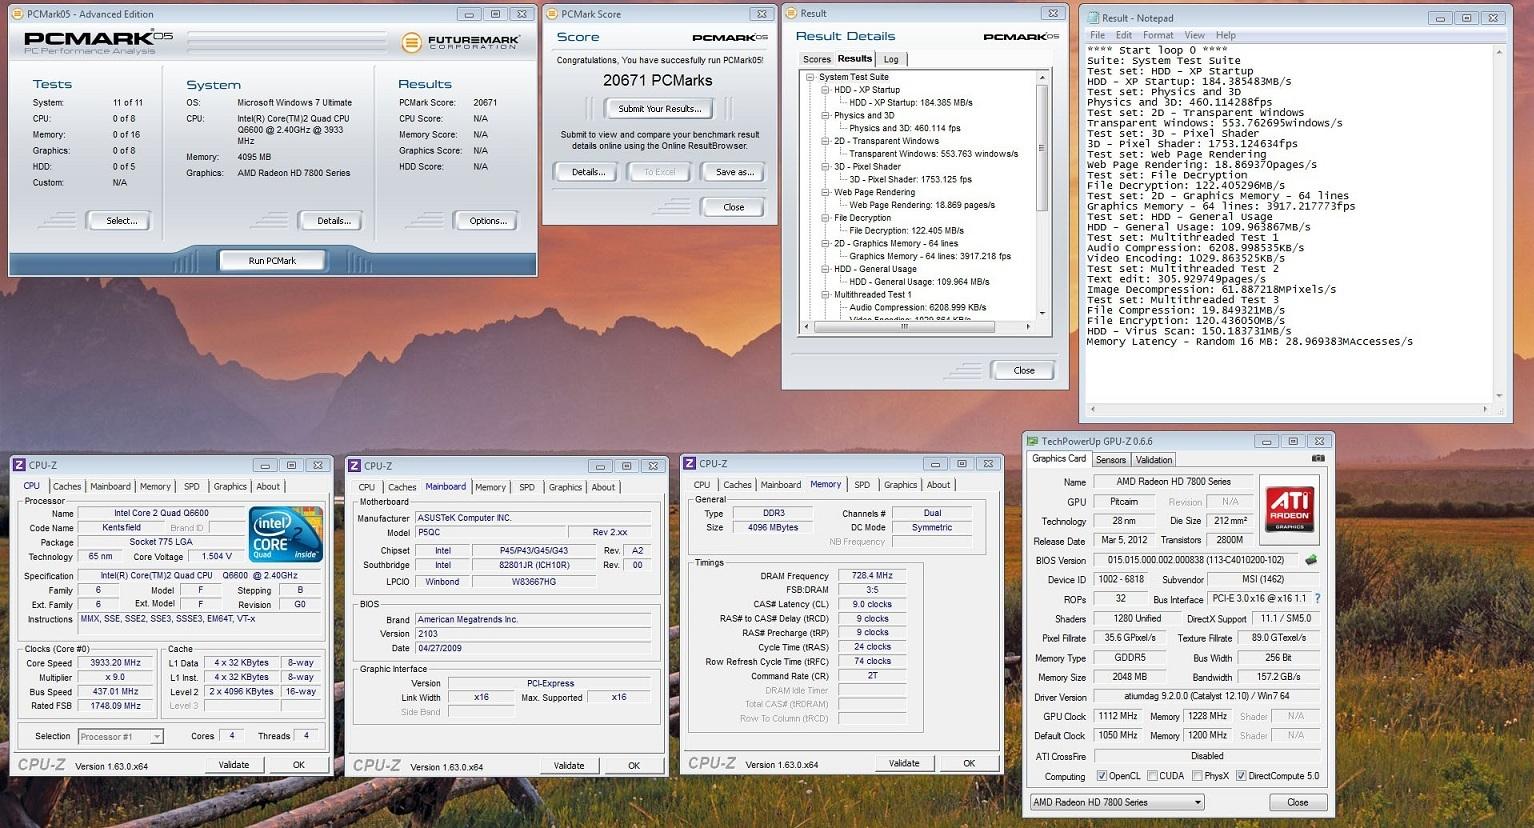Collapse the System Test Suite tree node

[809, 77]
